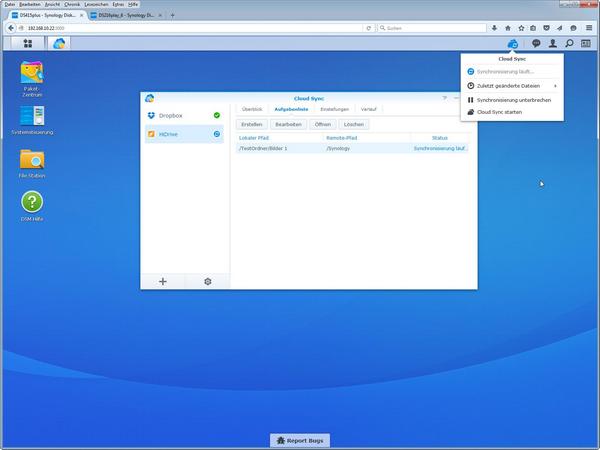The image size is (600, 450).
Task: Open the DSM main menu grid icon
Action: pos(28,43)
